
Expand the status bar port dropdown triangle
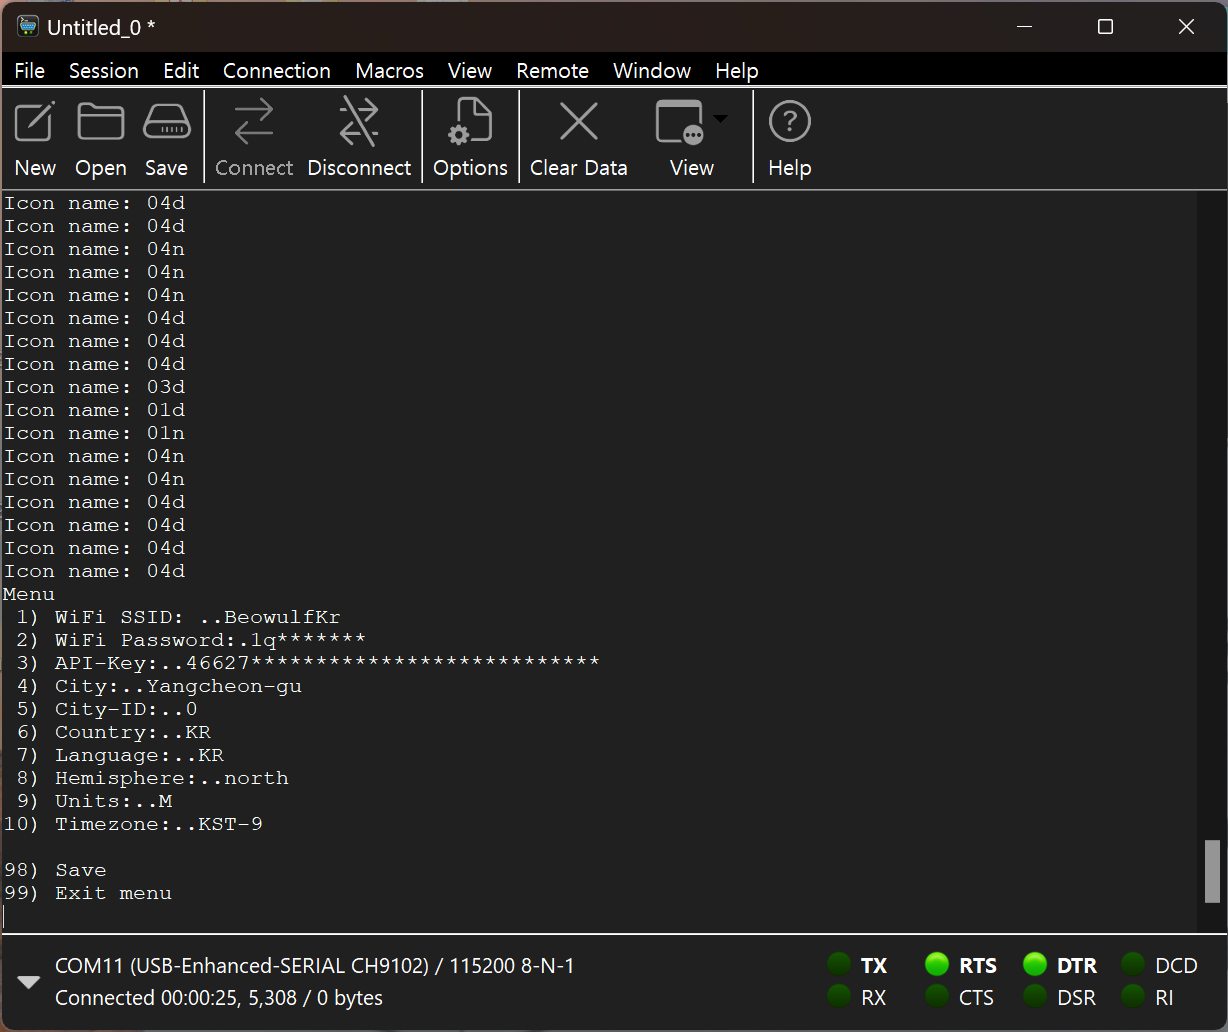[x=28, y=982]
